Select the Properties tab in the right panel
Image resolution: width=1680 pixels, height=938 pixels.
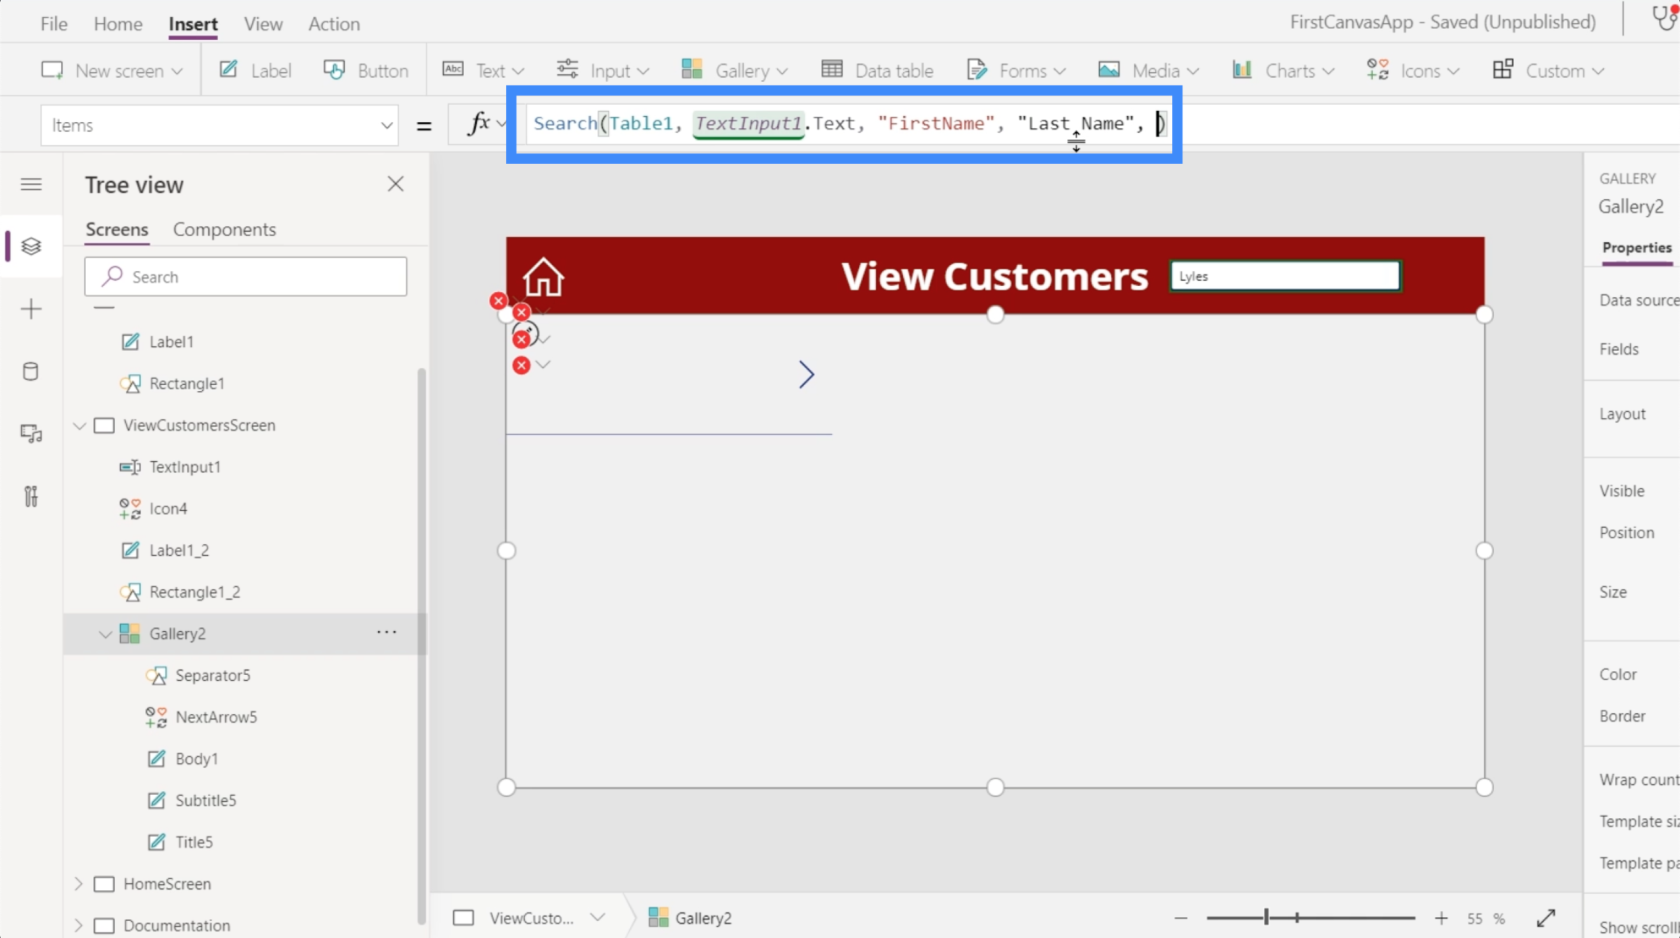(x=1637, y=248)
